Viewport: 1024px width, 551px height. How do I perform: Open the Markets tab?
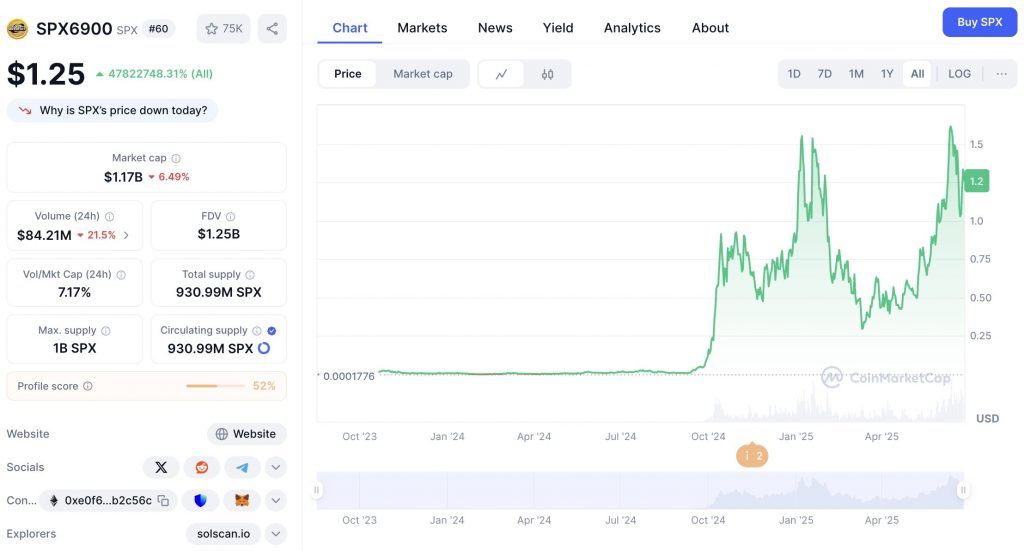click(x=422, y=28)
